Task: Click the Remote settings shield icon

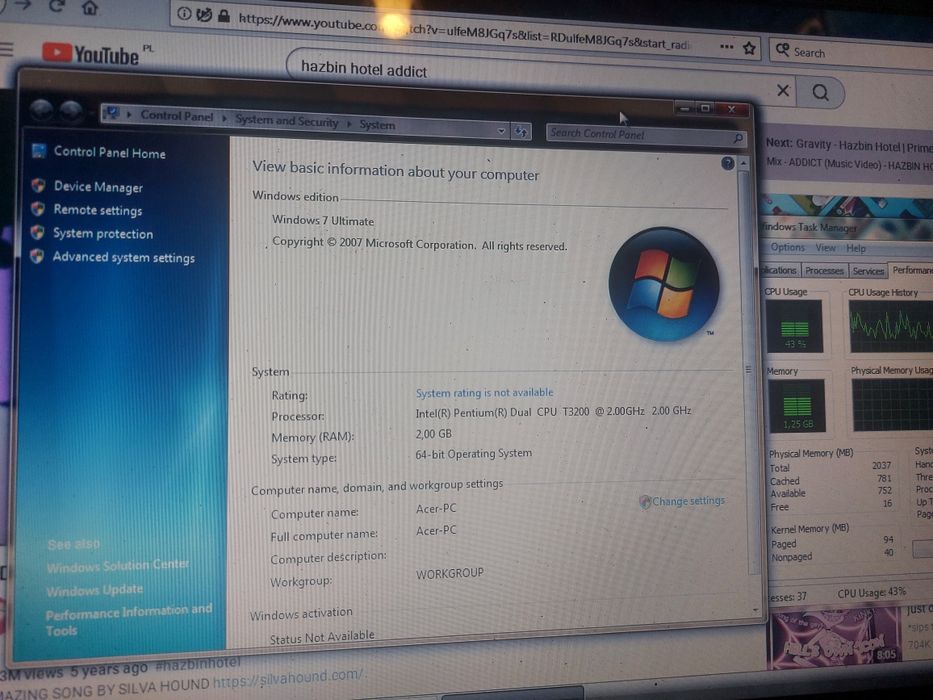Action: (x=38, y=208)
